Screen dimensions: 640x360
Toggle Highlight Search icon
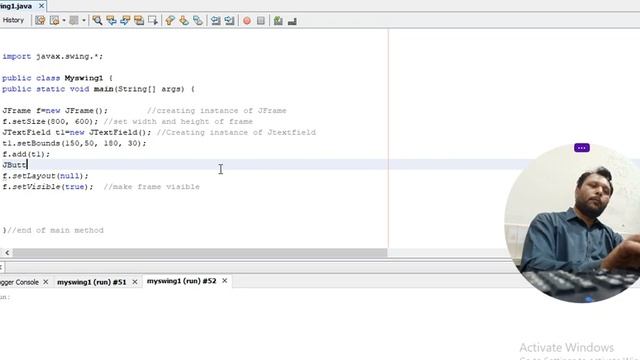coord(139,20)
